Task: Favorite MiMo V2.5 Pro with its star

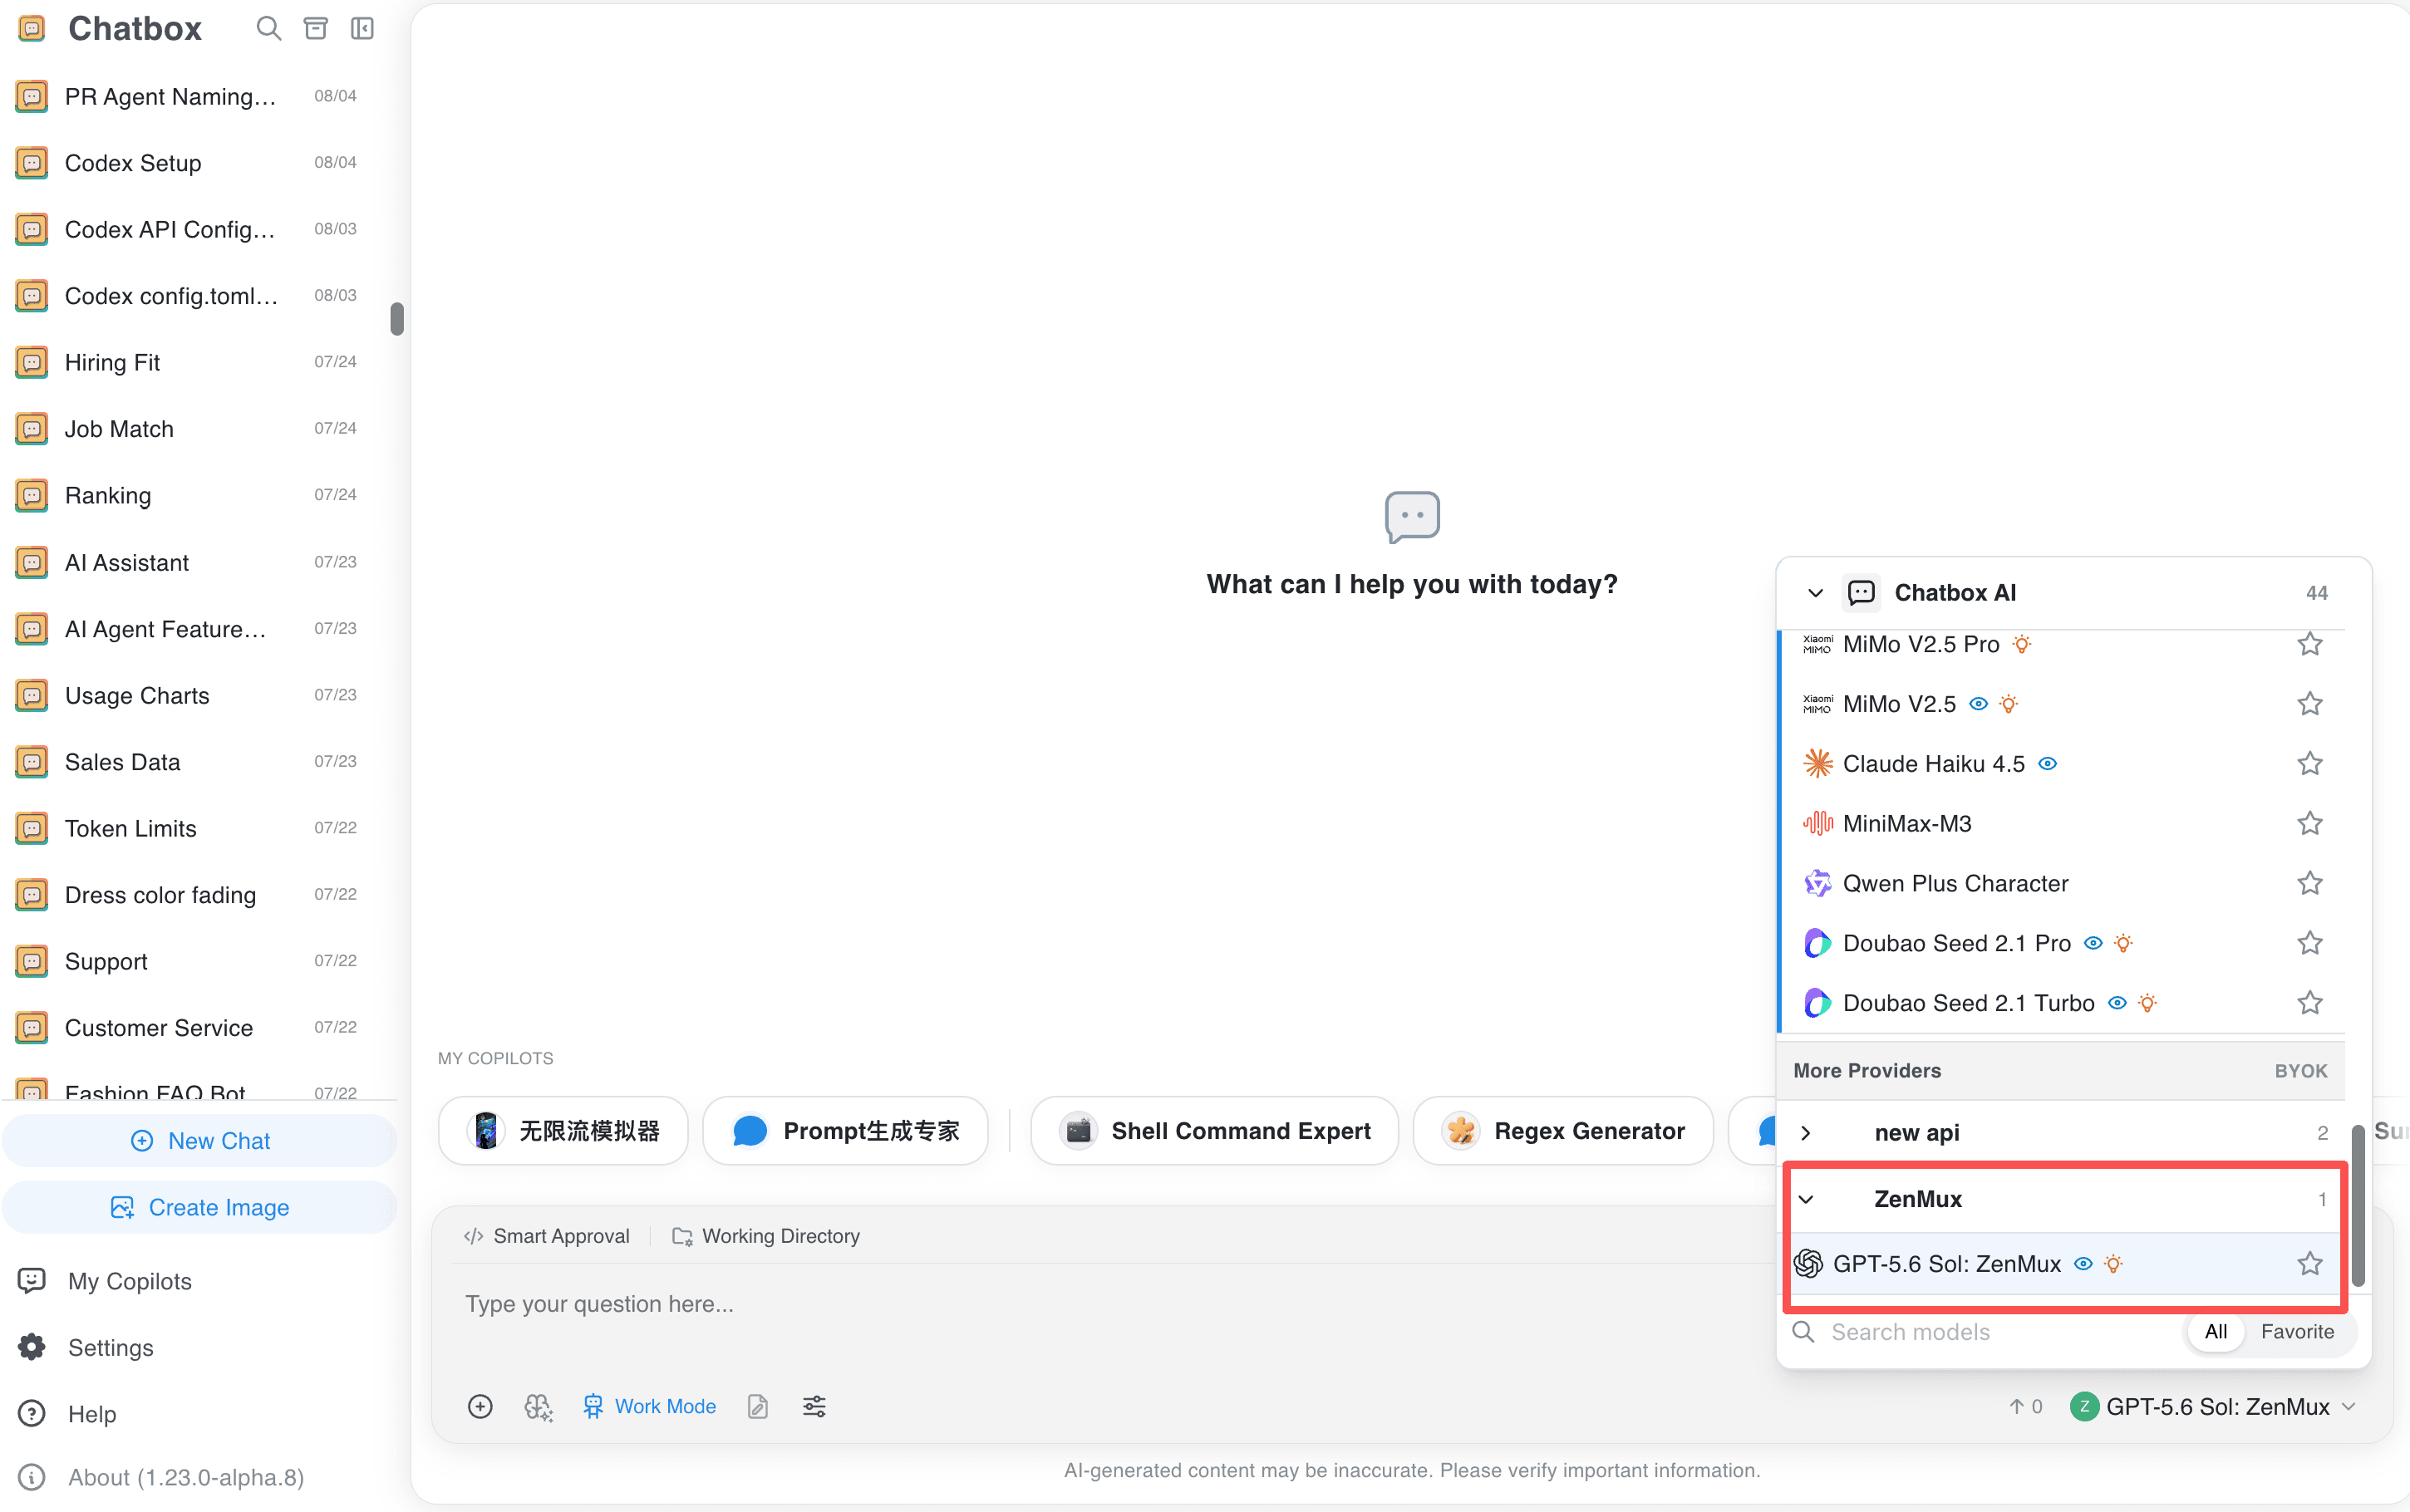Action: coord(2309,644)
